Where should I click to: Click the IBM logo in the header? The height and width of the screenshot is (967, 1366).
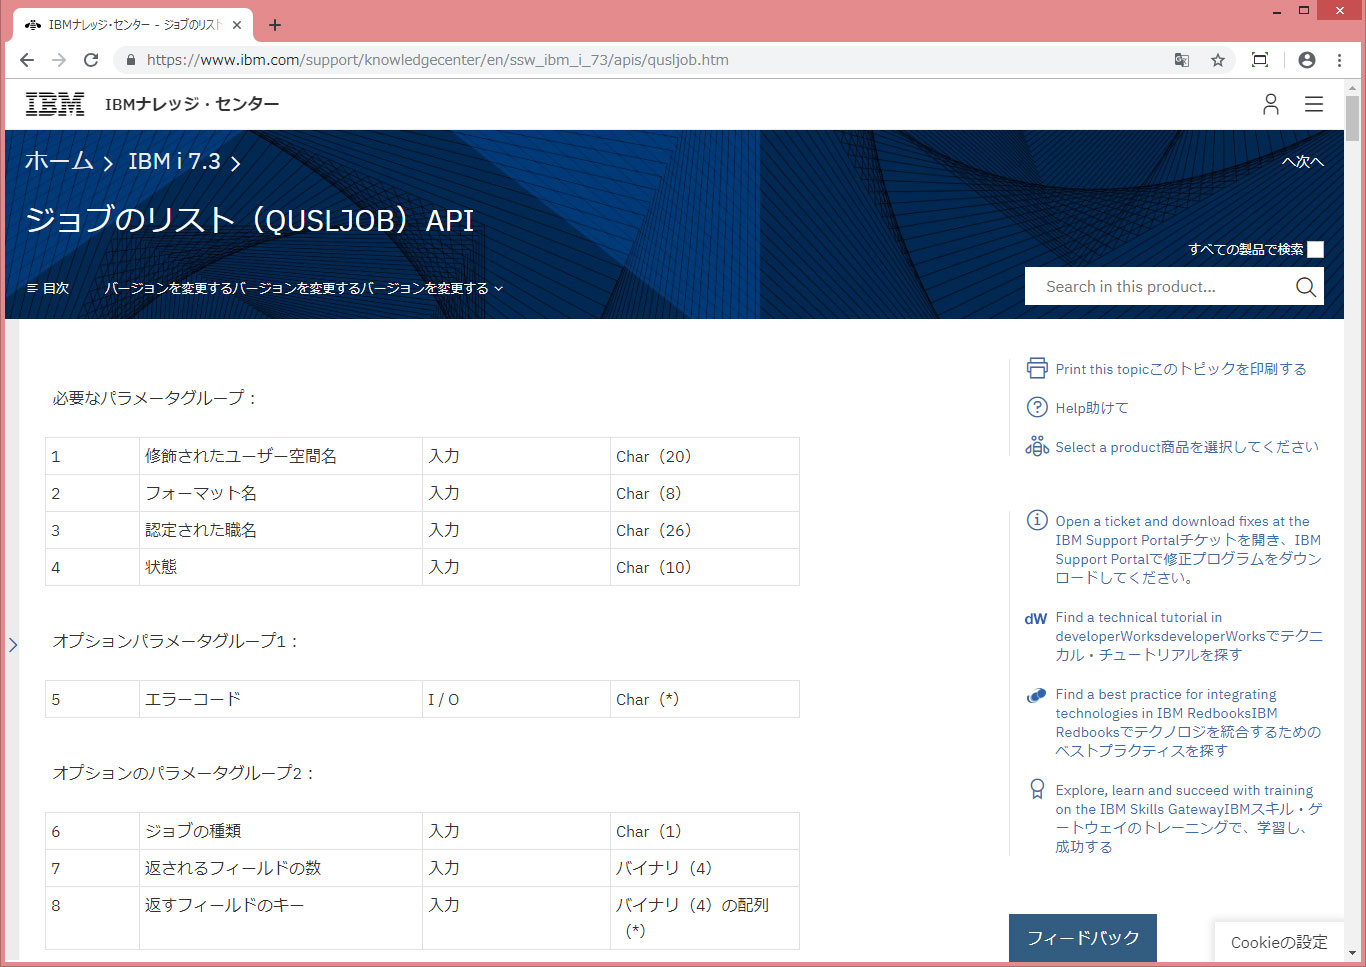pyautogui.click(x=55, y=104)
